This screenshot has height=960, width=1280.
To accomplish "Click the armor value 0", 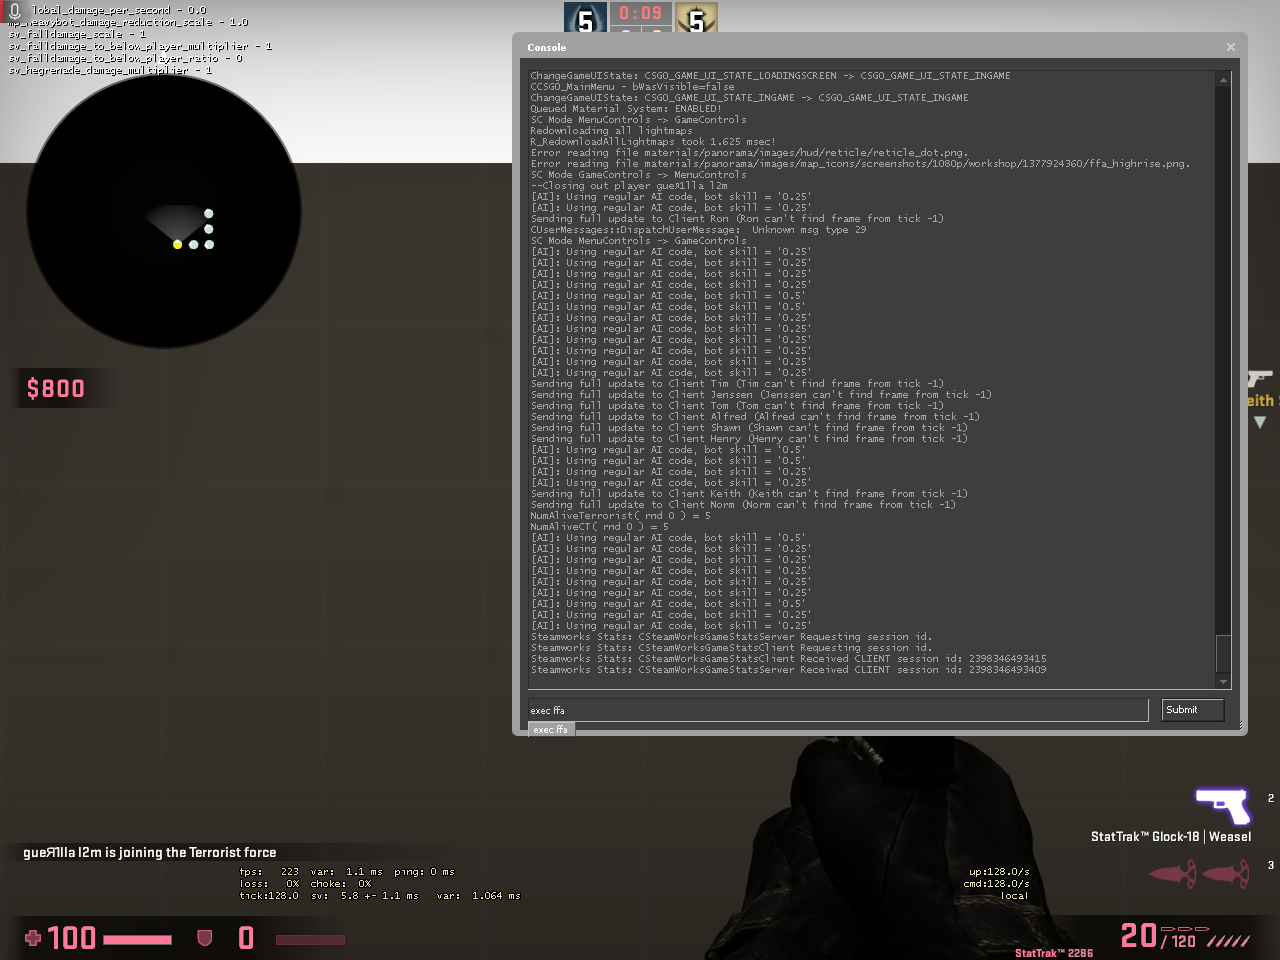I will pyautogui.click(x=246, y=938).
